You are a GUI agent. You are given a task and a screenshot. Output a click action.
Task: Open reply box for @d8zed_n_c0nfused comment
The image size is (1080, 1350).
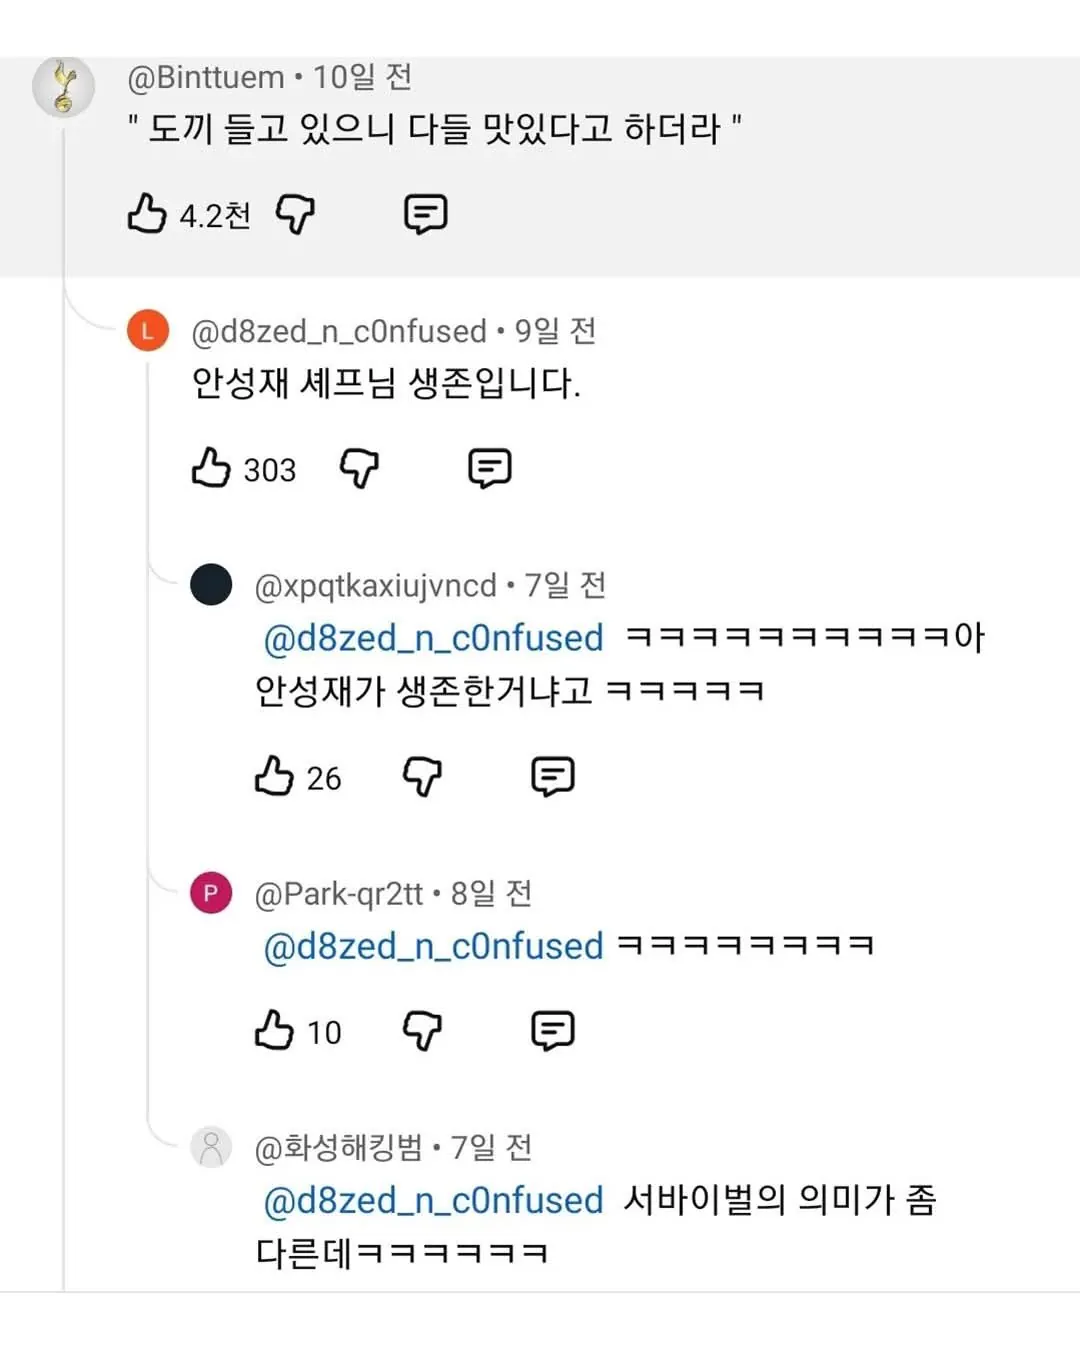pyautogui.click(x=489, y=468)
